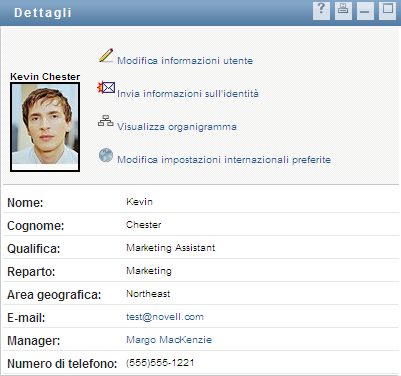Open Modifica informazioni utente link
The image size is (401, 376).
(x=185, y=61)
